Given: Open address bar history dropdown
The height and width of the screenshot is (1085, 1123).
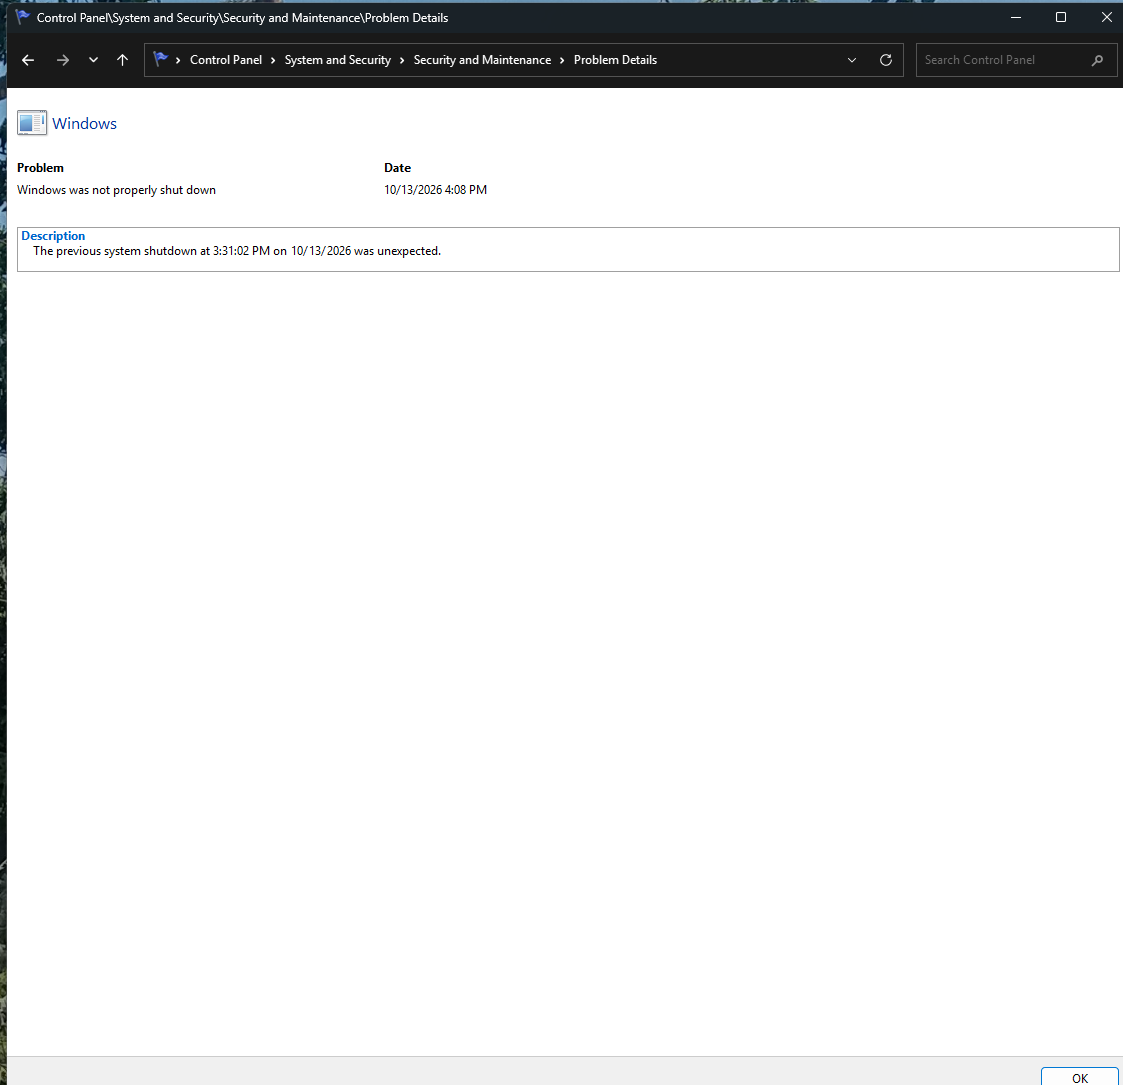Looking at the screenshot, I should (852, 60).
